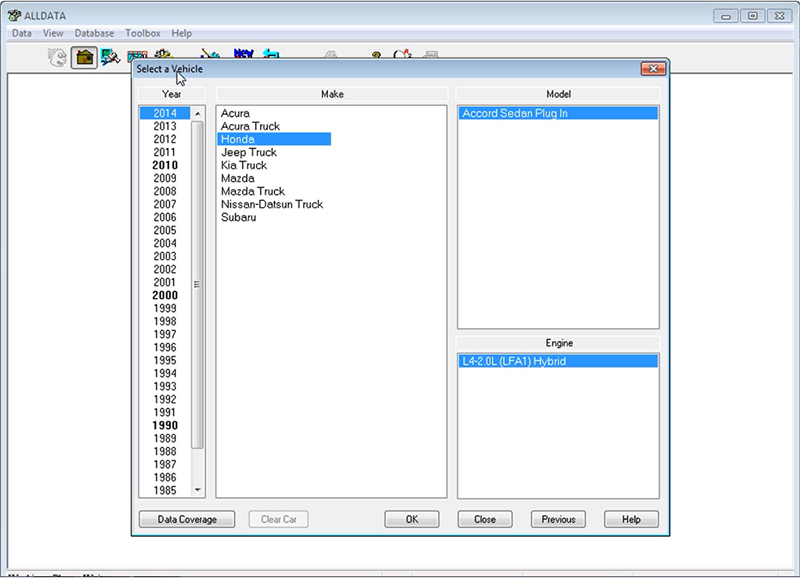Screen dimensions: 800x578
Task: Choose Nissan-Datsun Truck in the Make list
Action: pos(272,204)
